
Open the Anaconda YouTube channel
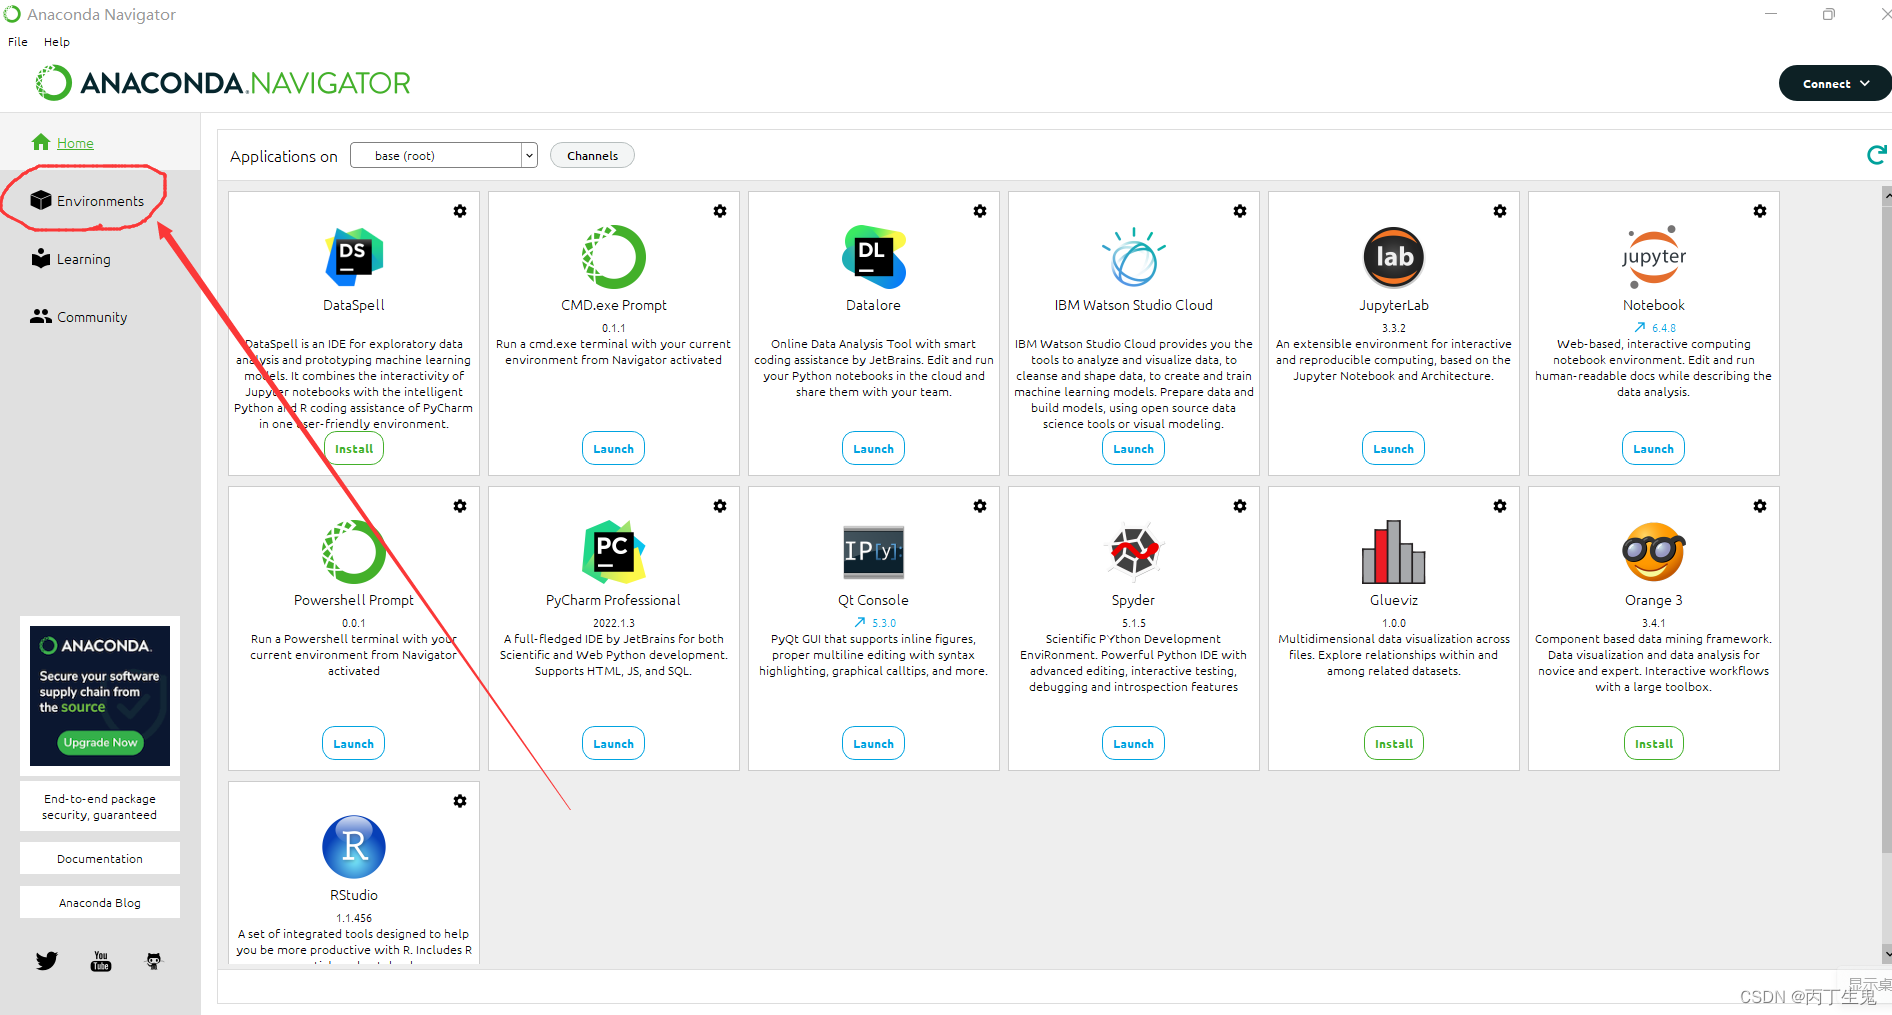coord(101,961)
